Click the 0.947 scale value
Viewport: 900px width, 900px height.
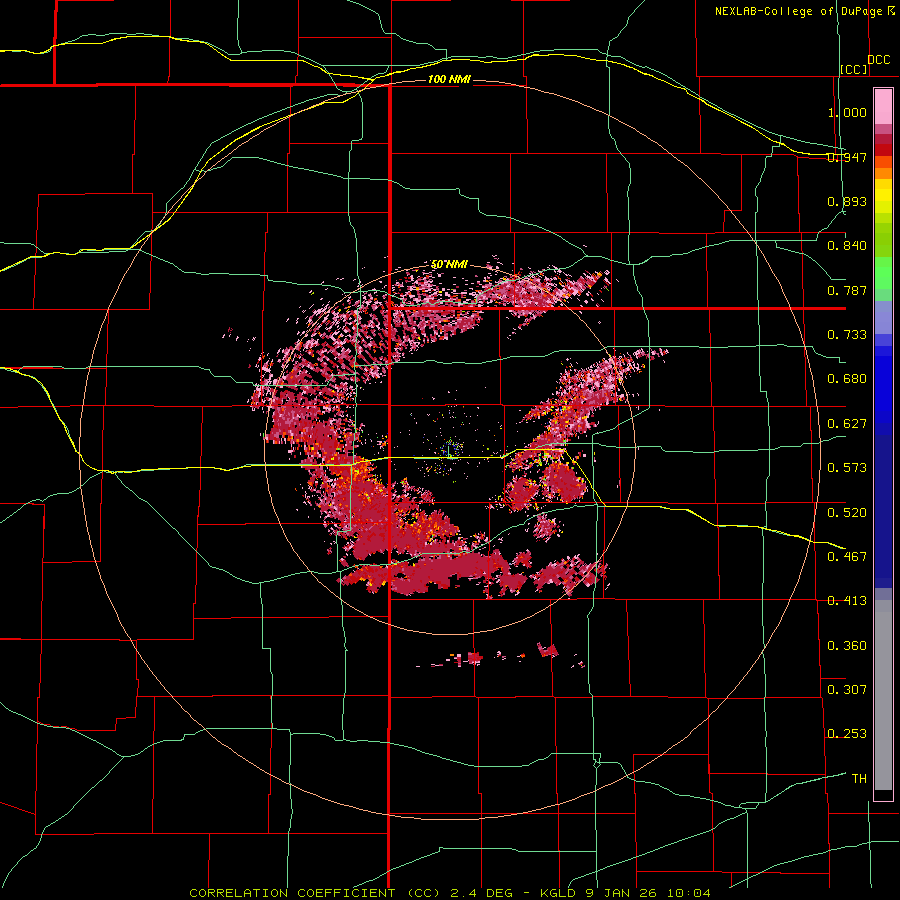click(x=847, y=157)
